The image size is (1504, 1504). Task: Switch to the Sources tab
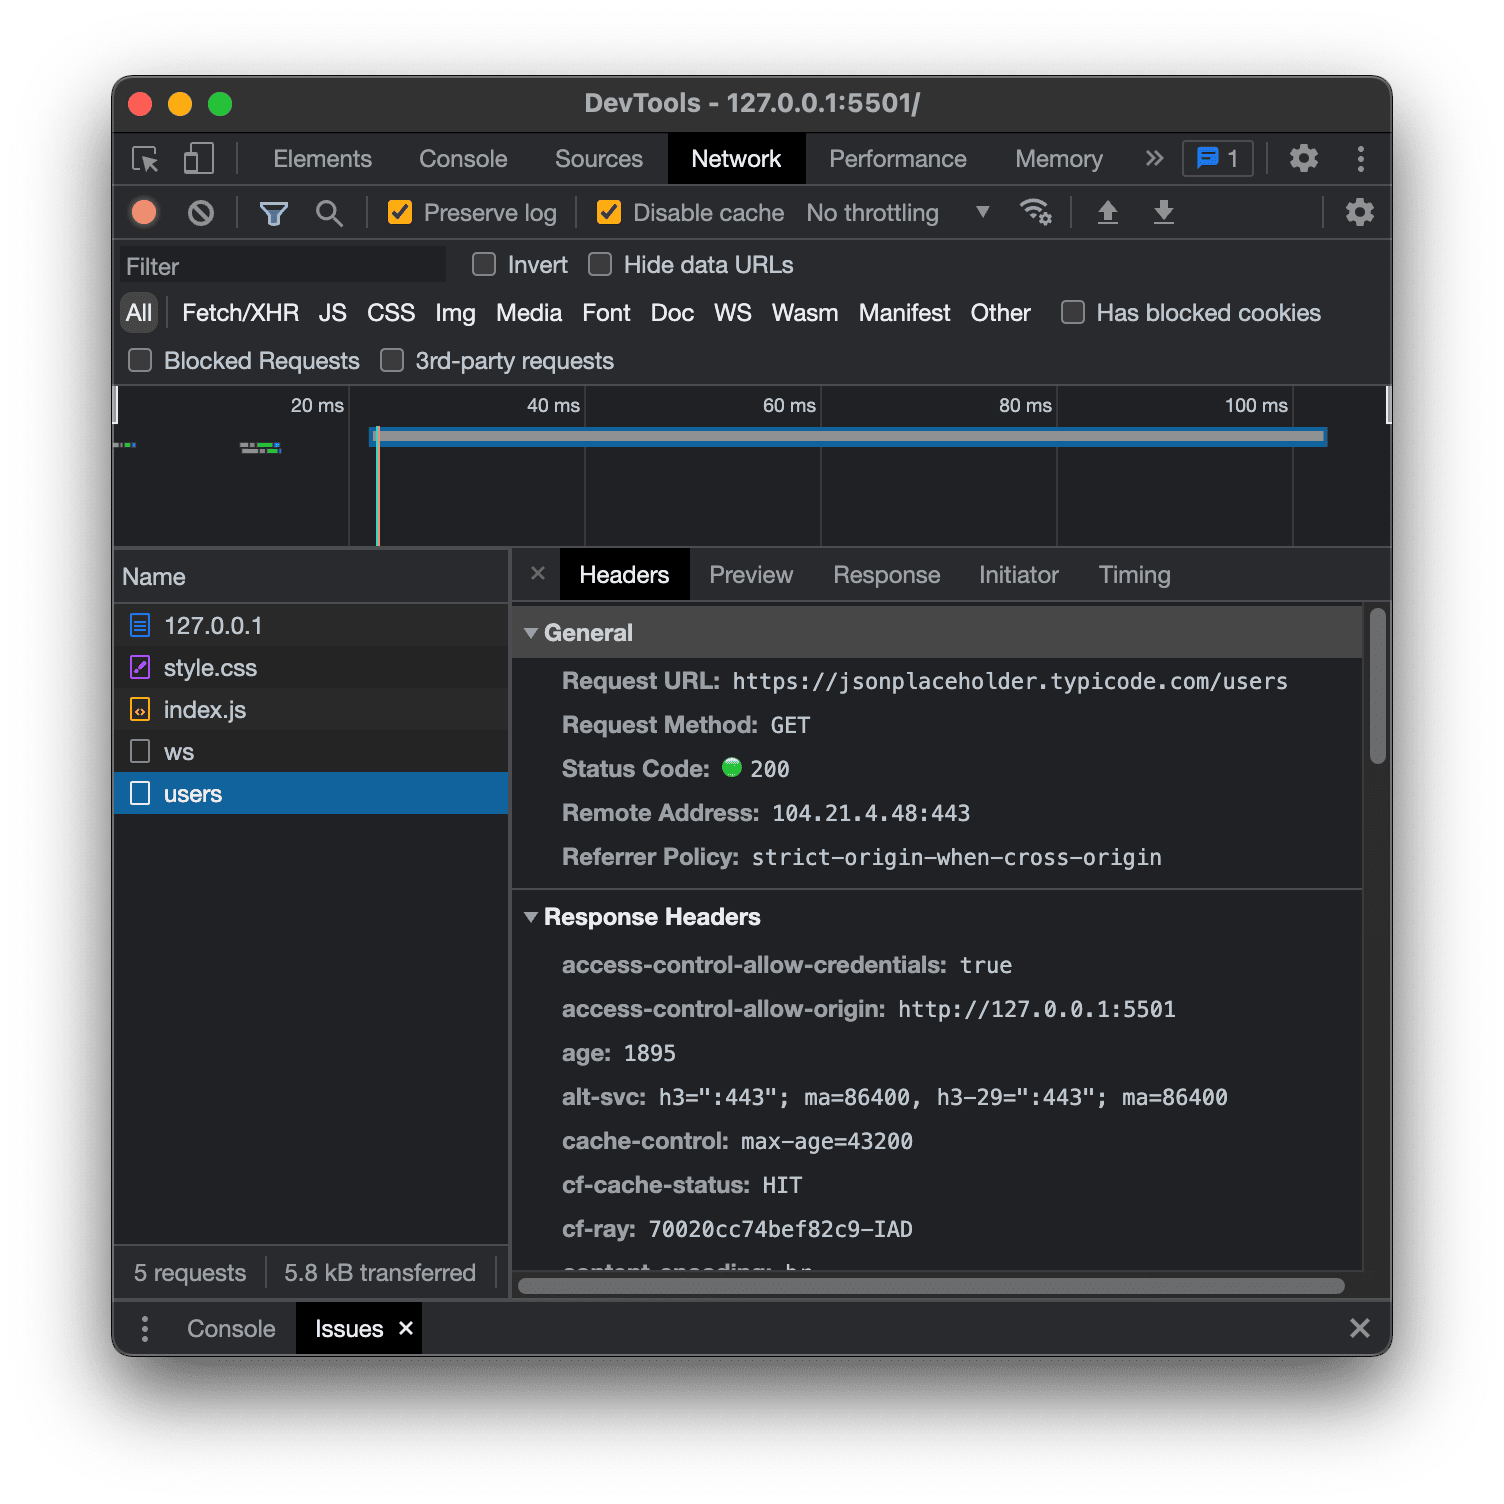[x=599, y=159]
